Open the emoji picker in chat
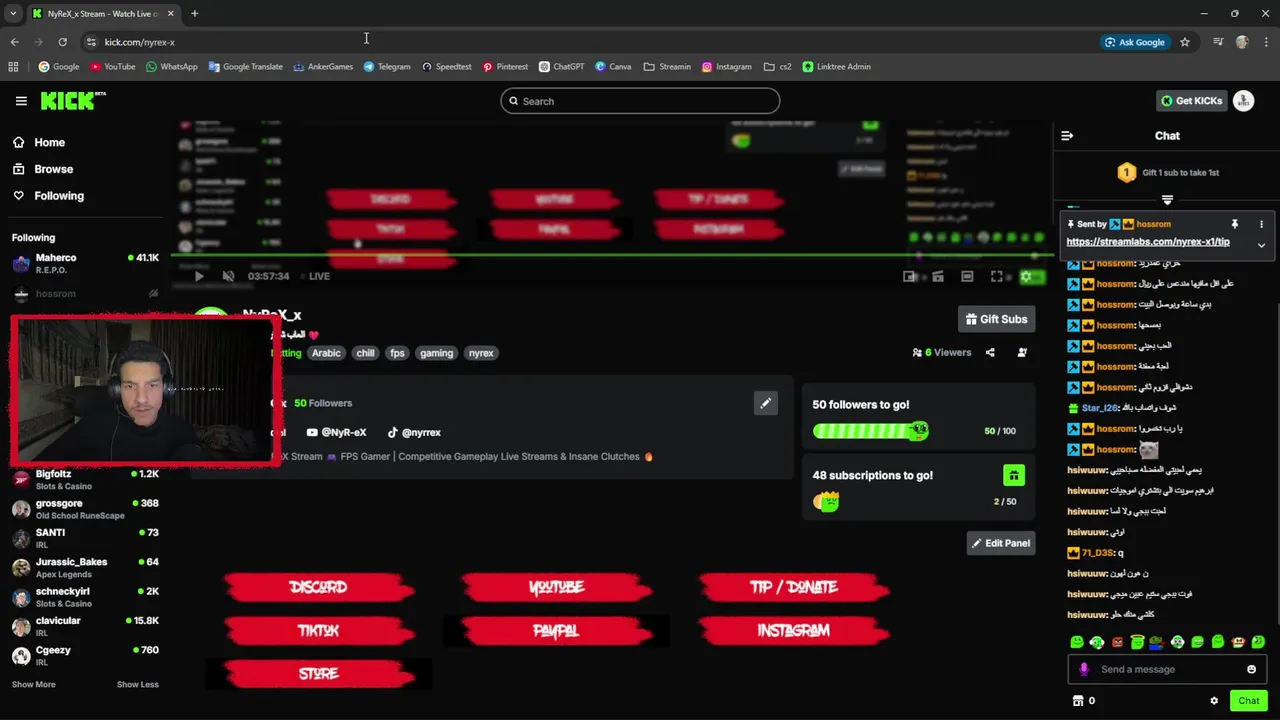The height and width of the screenshot is (720, 1280). coord(1251,669)
